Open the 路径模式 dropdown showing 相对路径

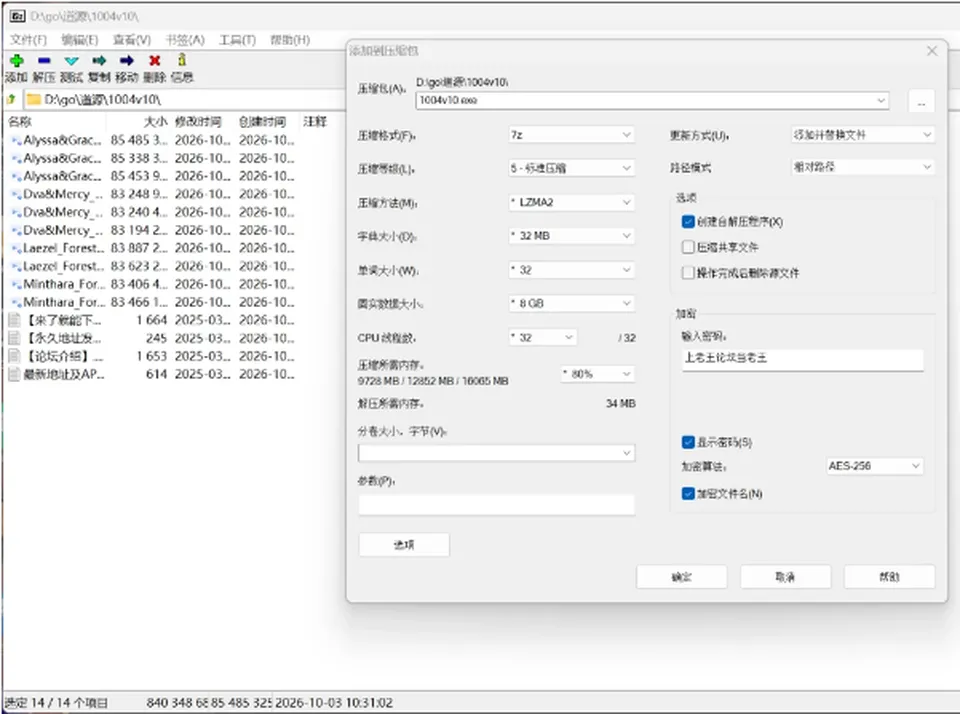(863, 167)
